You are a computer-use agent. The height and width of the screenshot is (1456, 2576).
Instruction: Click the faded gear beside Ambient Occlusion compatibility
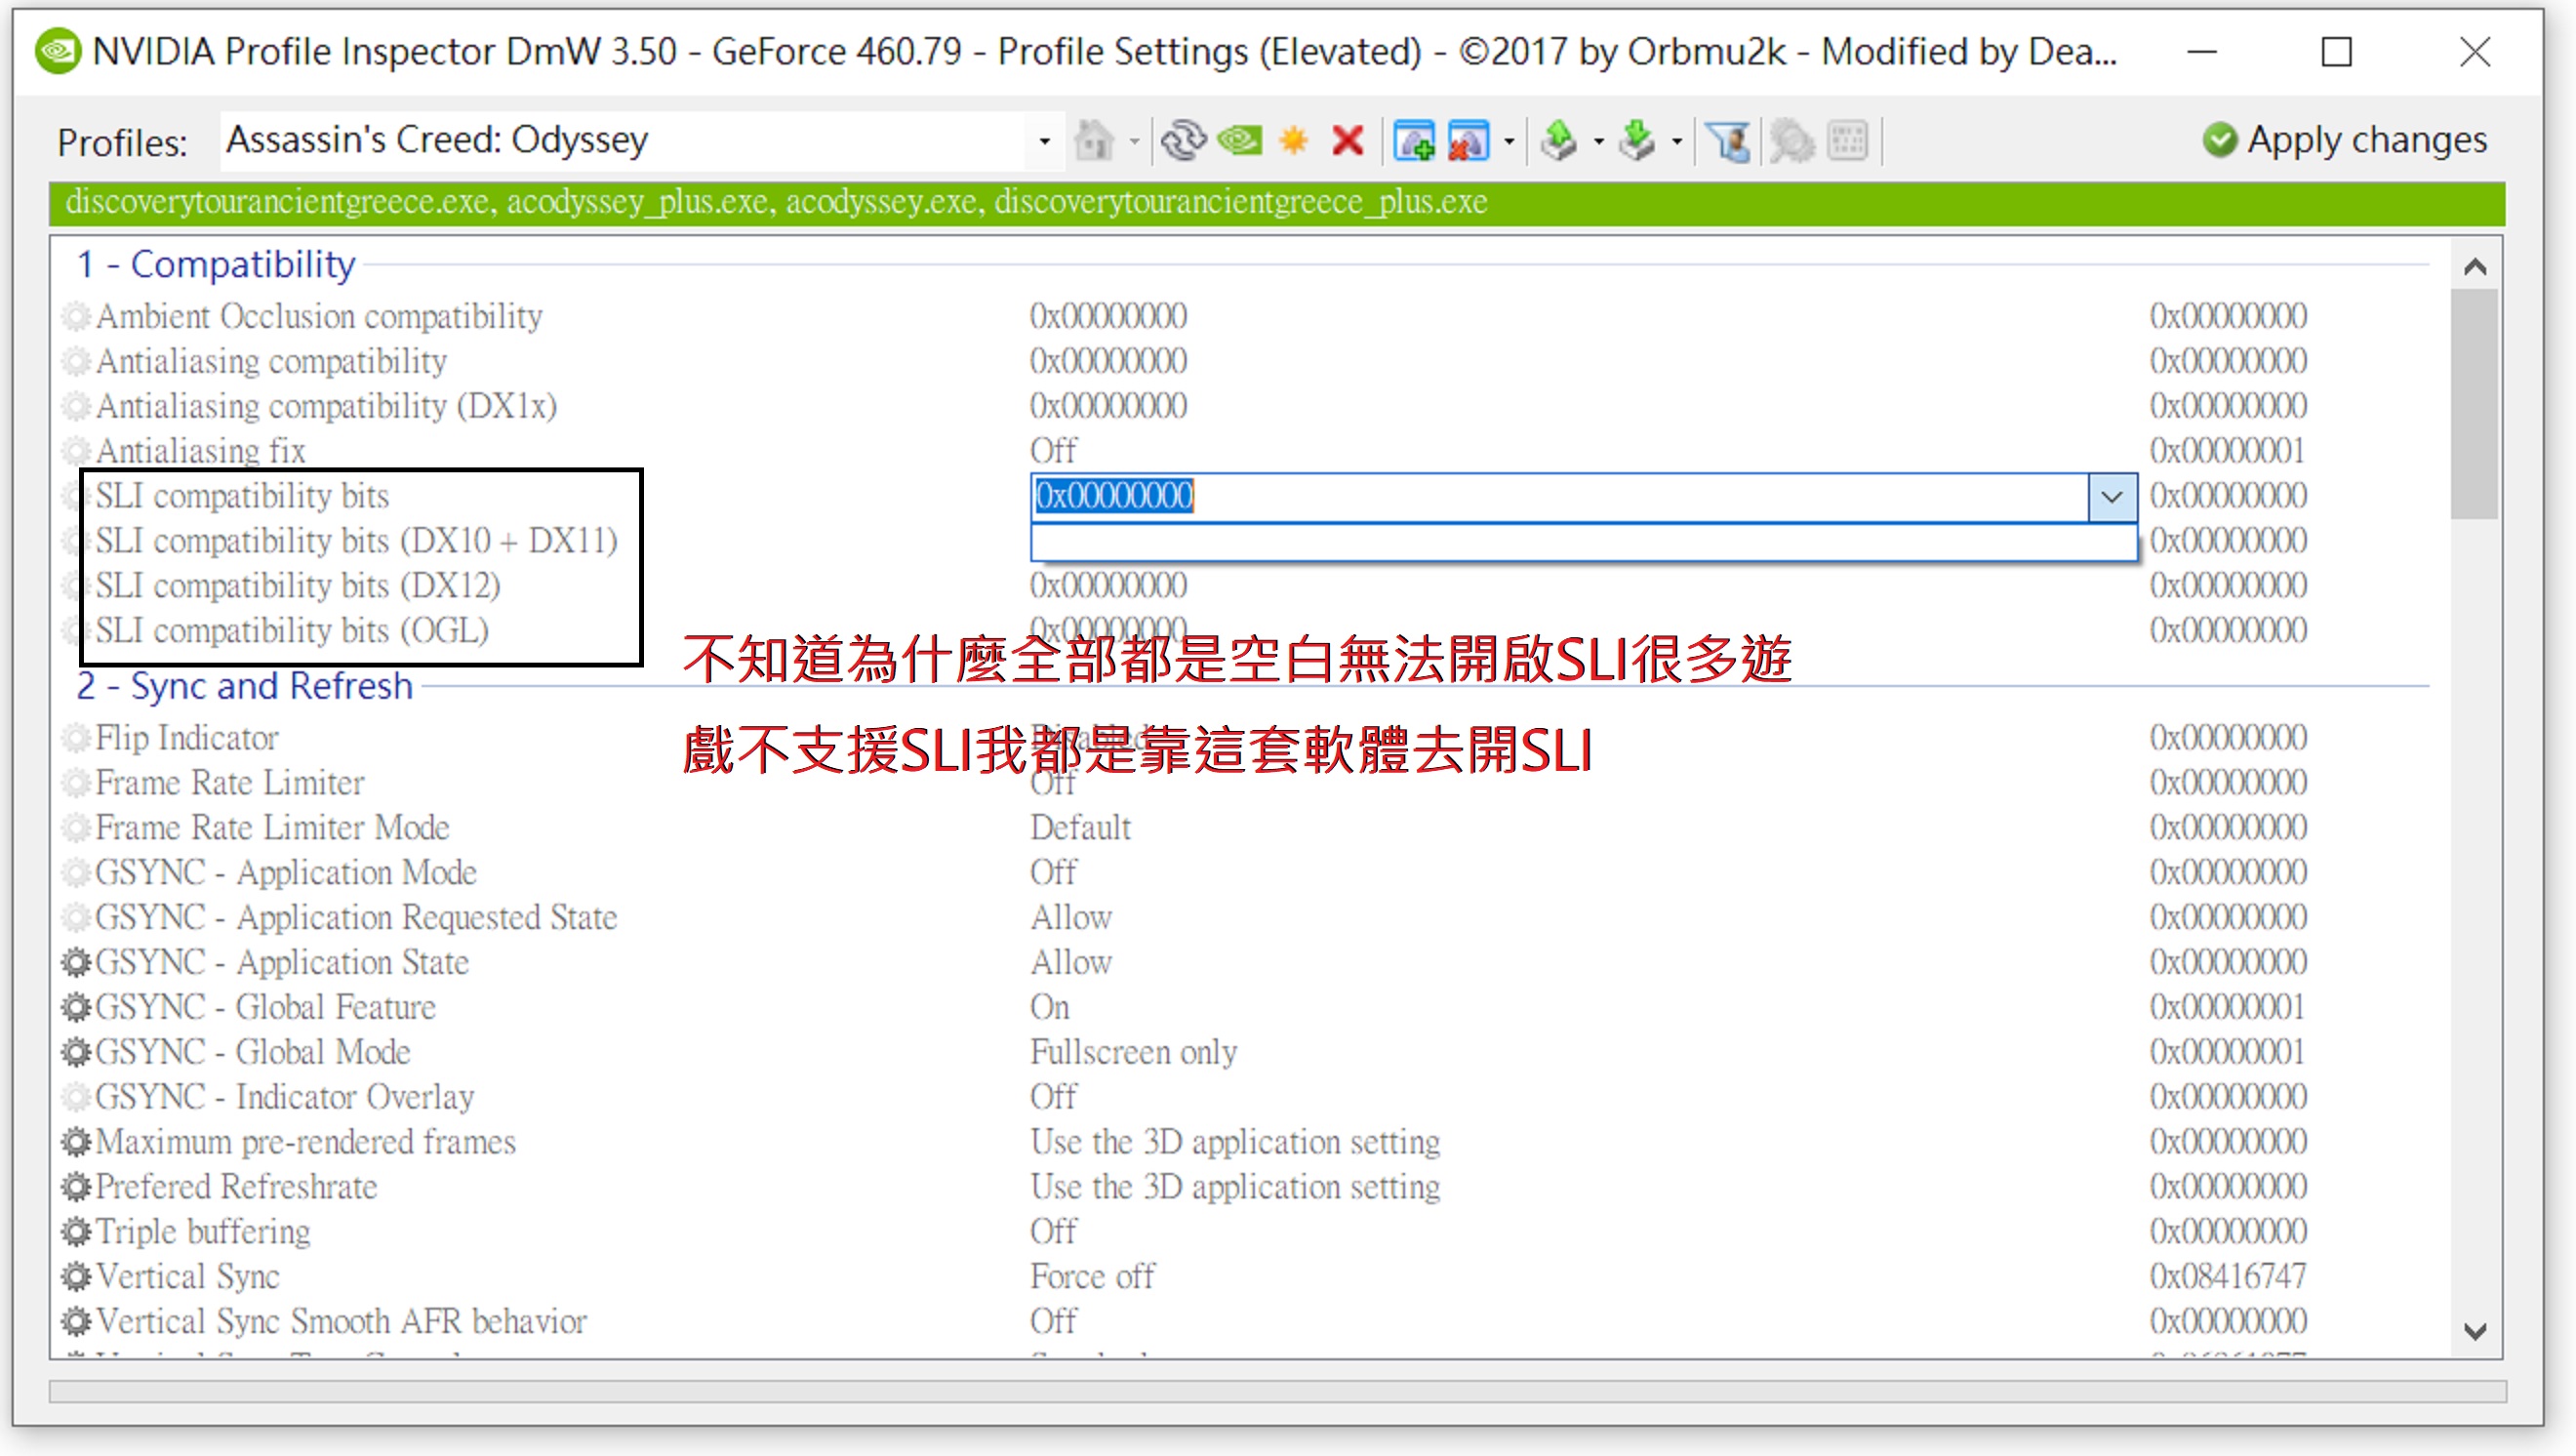[76, 316]
